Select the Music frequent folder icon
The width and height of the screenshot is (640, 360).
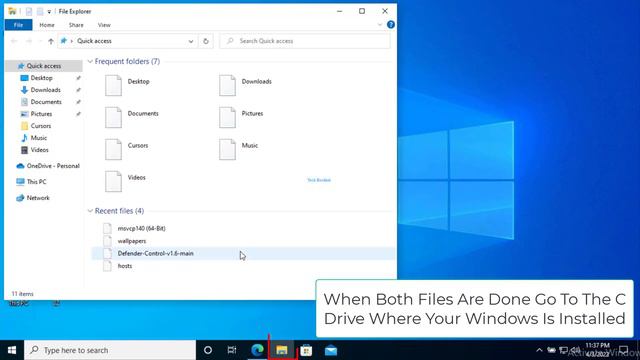(x=227, y=149)
